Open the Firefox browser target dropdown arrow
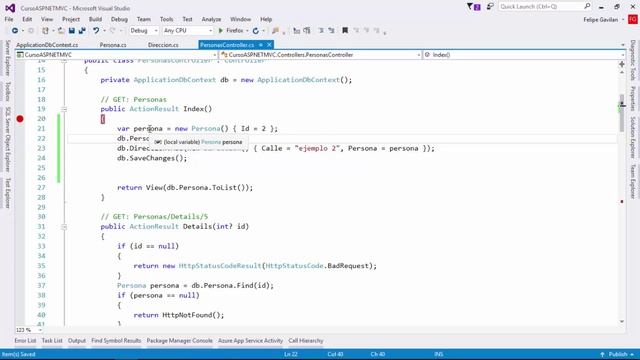 pyautogui.click(x=247, y=31)
